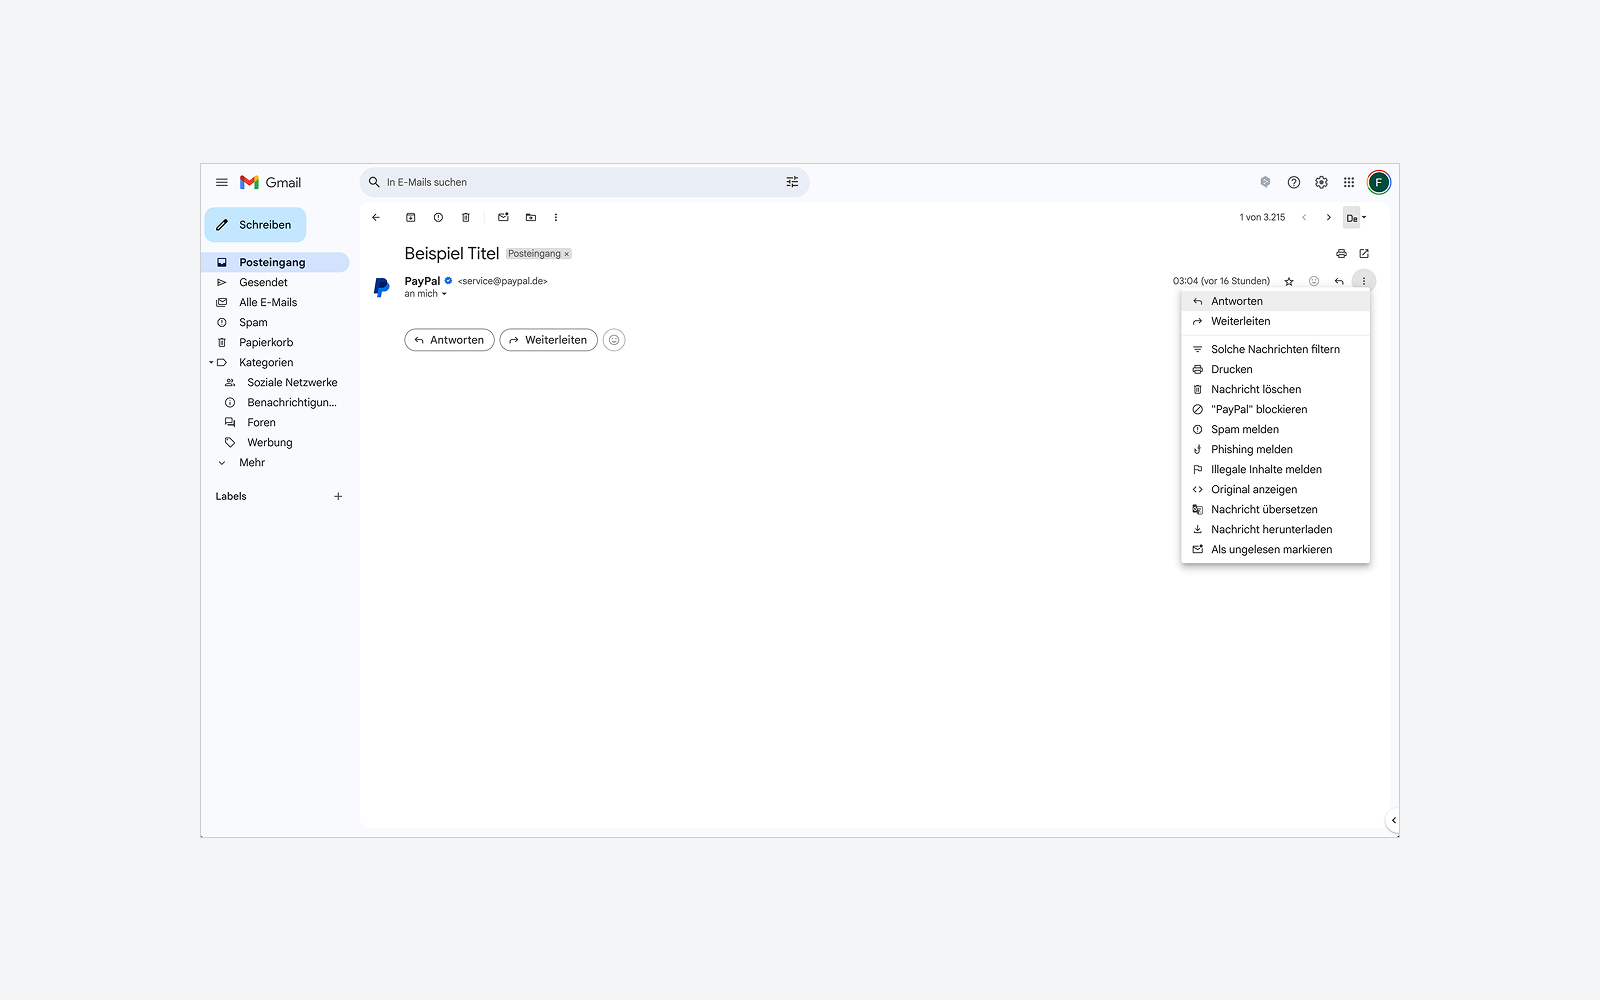
Task: Choose Nachricht herunterladen from the menu
Action: pos(1275,529)
